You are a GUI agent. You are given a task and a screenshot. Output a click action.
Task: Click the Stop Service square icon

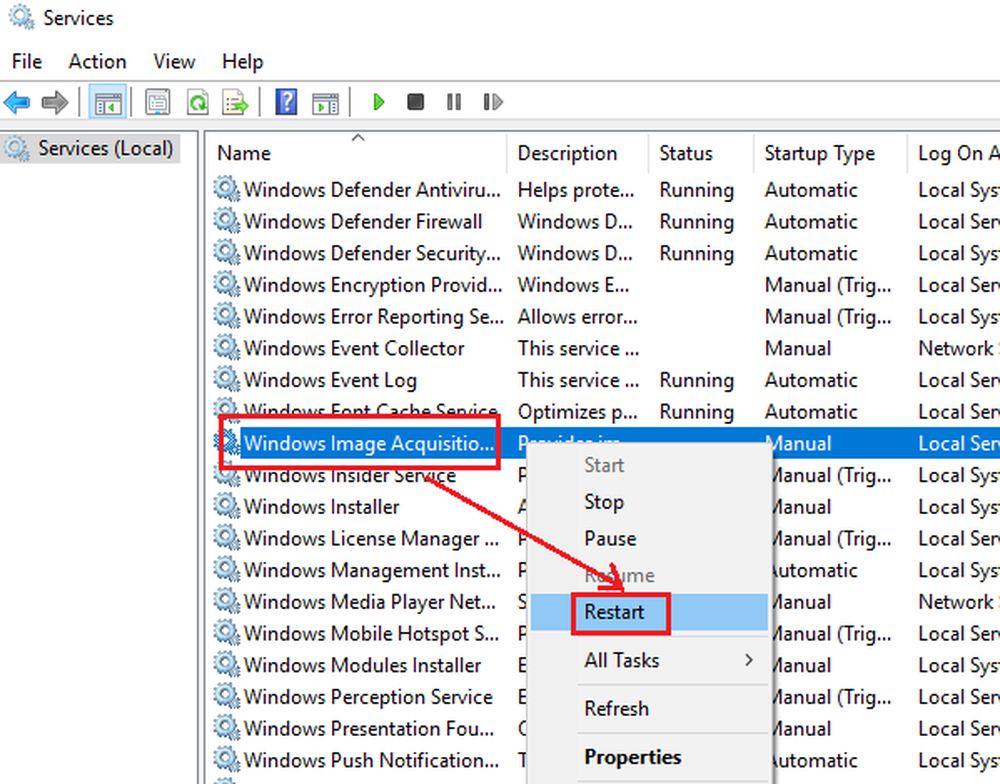[x=416, y=102]
